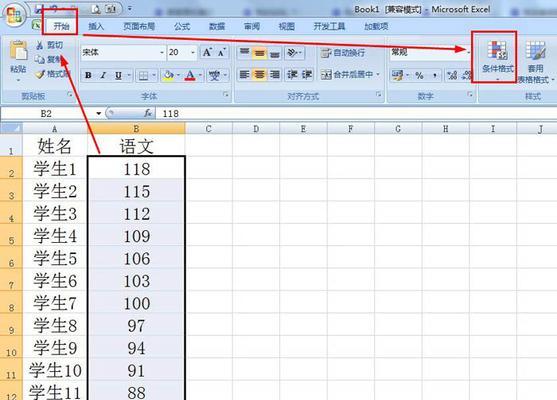Toggle Wrap Text (自动换行)
The height and width of the screenshot is (400, 557).
343,53
